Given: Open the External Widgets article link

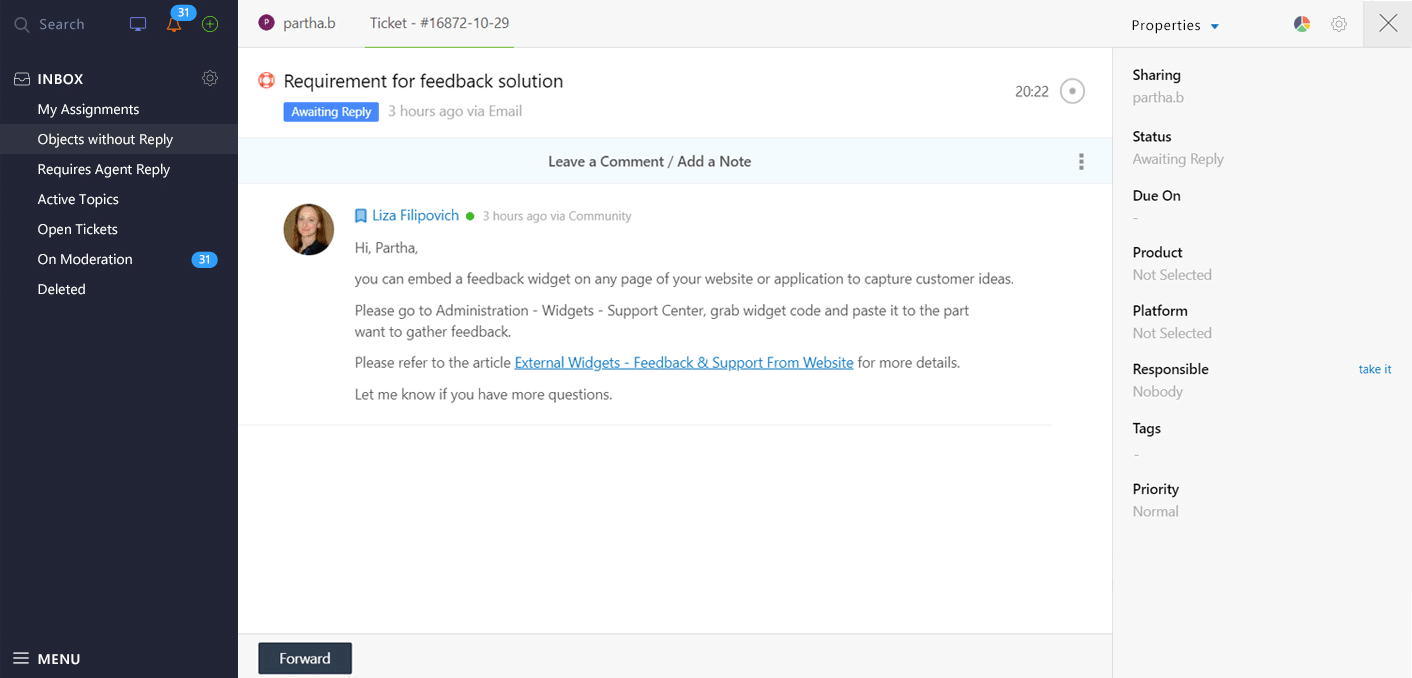Looking at the screenshot, I should tap(683, 363).
